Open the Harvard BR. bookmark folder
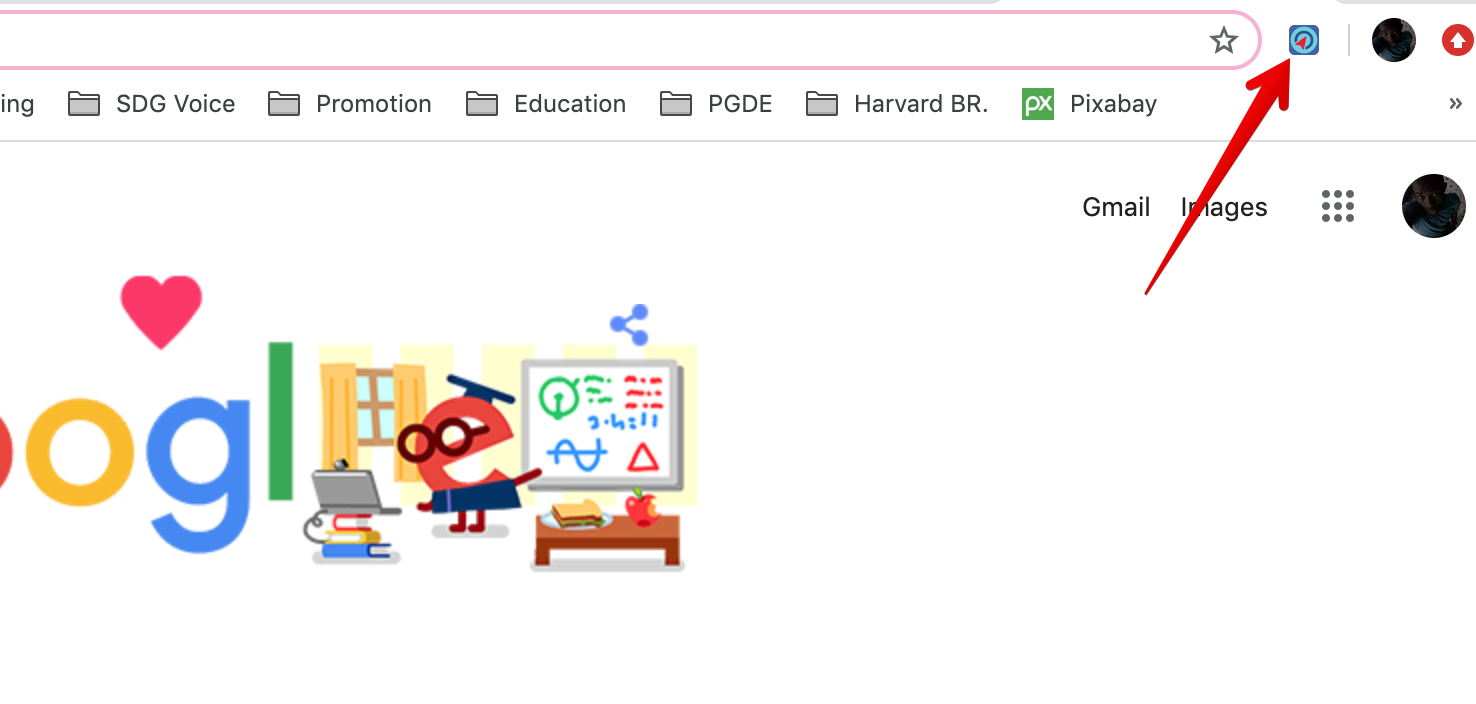This screenshot has width=1476, height=704. [x=897, y=104]
